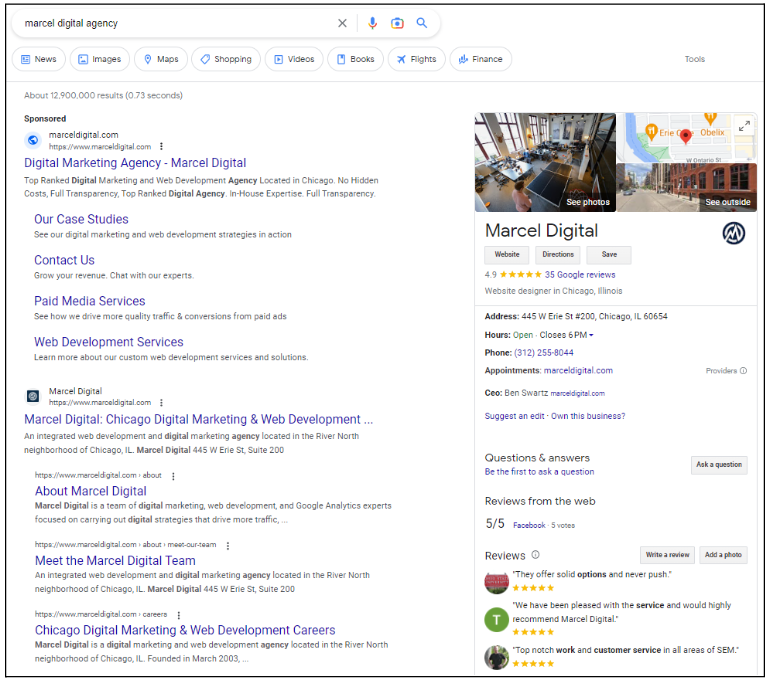Open the 35 Google reviews link
The image size is (770, 685).
580,275
